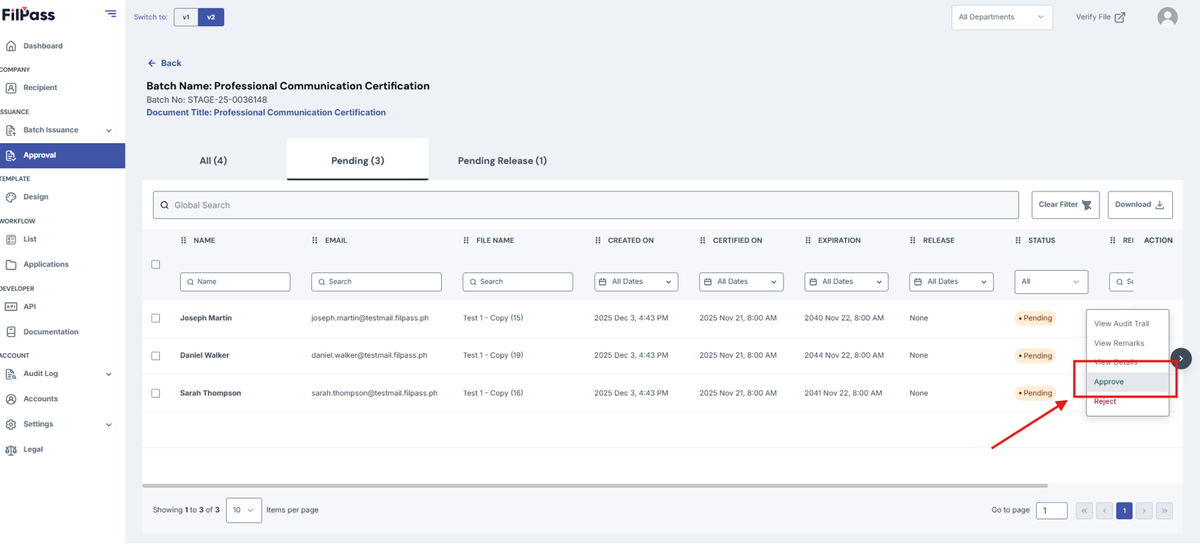Open the Verify File external link icon
Screen dimensions: 1200x544
tap(1120, 17)
